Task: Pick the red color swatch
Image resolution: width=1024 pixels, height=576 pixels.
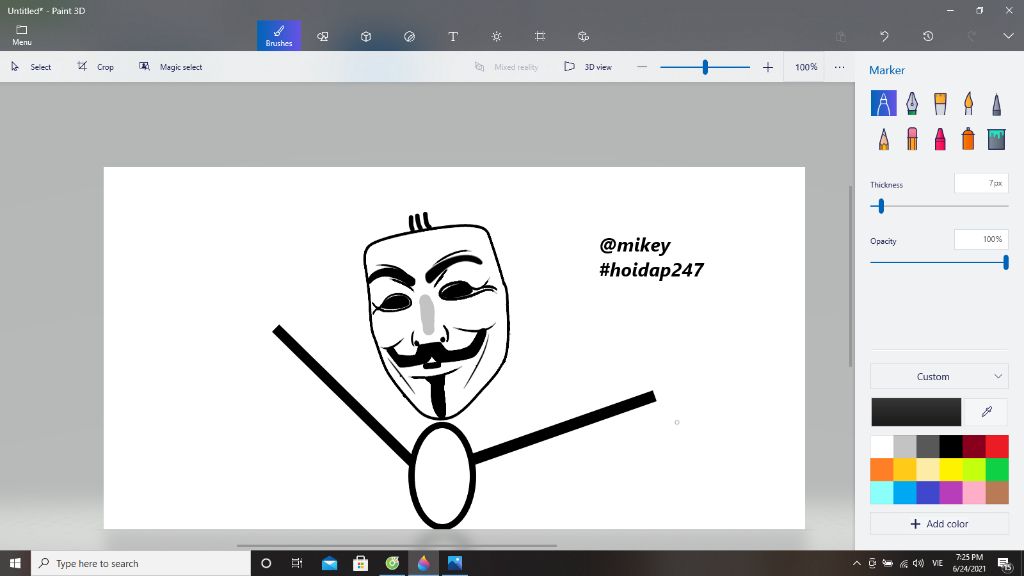Action: click(x=997, y=447)
